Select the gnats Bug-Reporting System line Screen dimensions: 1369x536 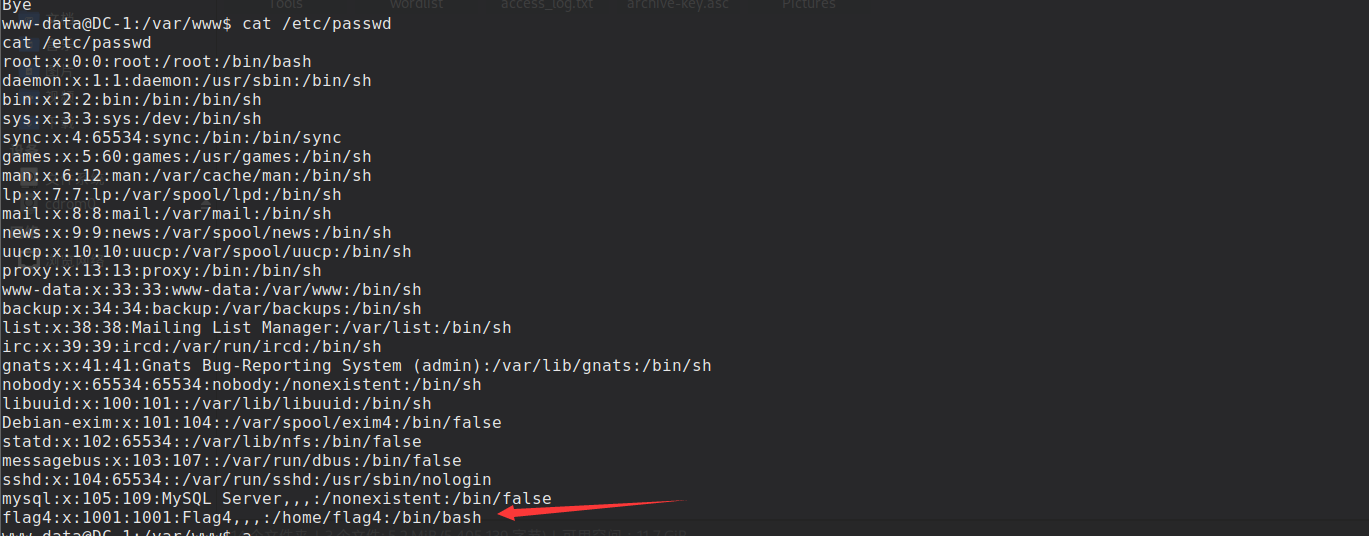click(357, 365)
